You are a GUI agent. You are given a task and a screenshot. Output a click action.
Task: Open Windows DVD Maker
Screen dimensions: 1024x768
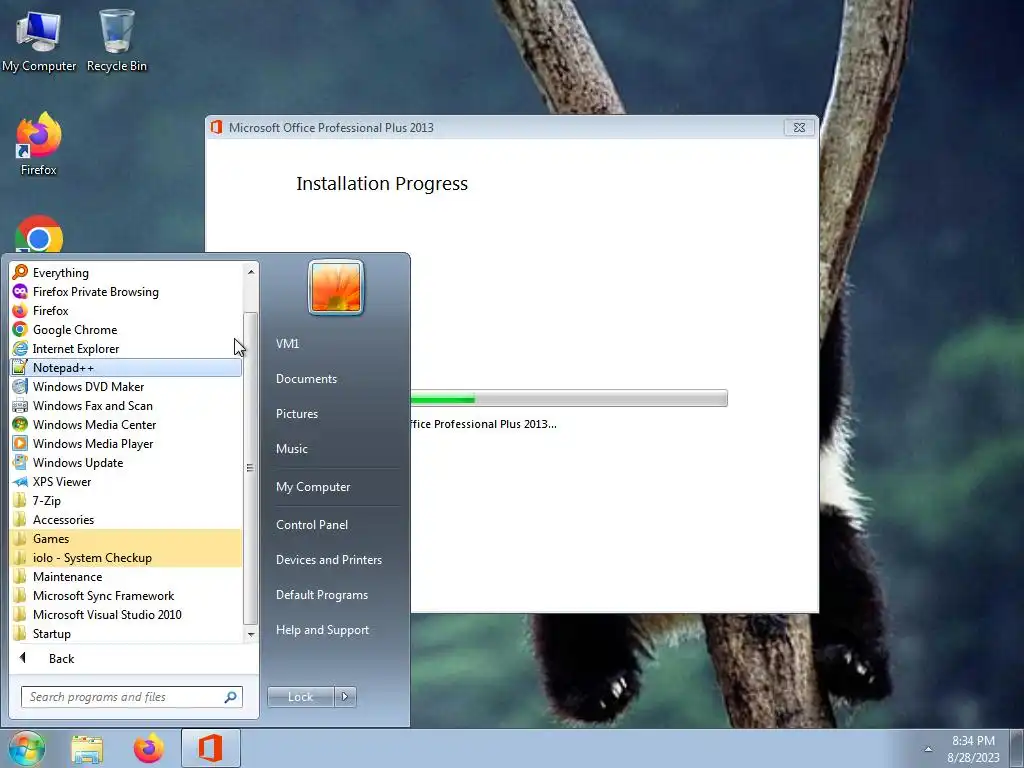point(126,387)
